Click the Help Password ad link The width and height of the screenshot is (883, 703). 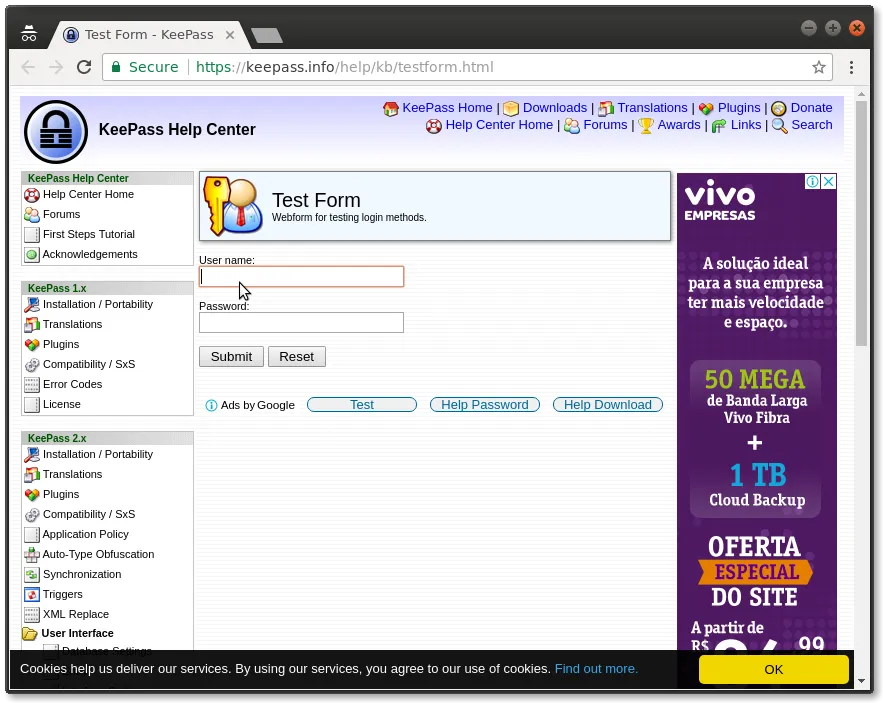[484, 405]
